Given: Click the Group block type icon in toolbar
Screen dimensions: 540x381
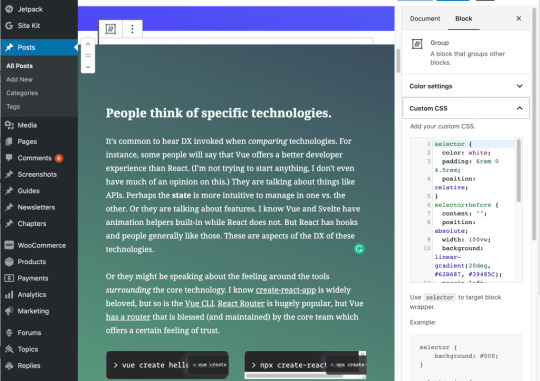Looking at the screenshot, I should click(111, 29).
